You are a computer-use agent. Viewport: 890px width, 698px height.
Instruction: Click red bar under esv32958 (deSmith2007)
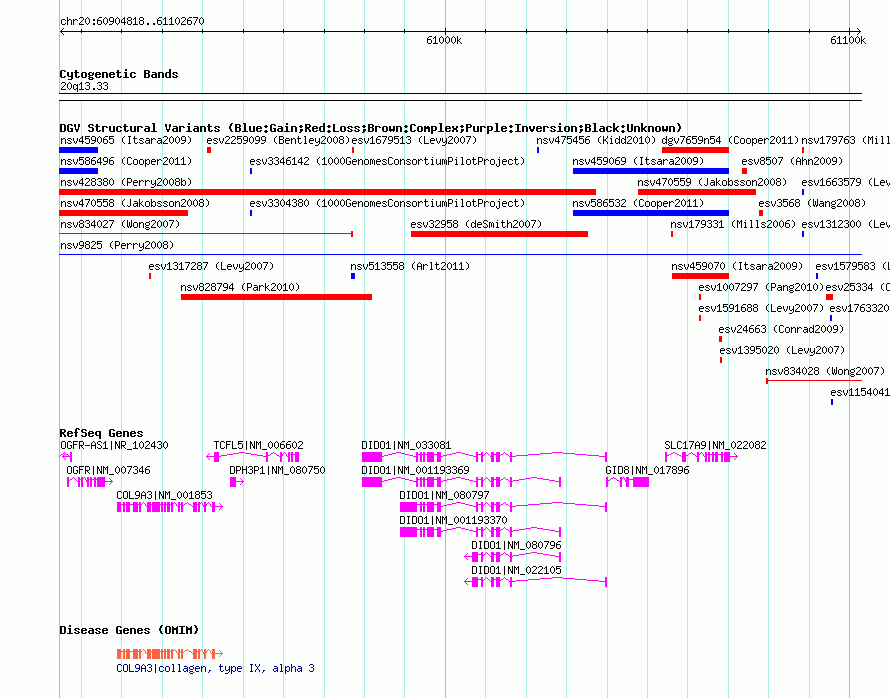[499, 234]
